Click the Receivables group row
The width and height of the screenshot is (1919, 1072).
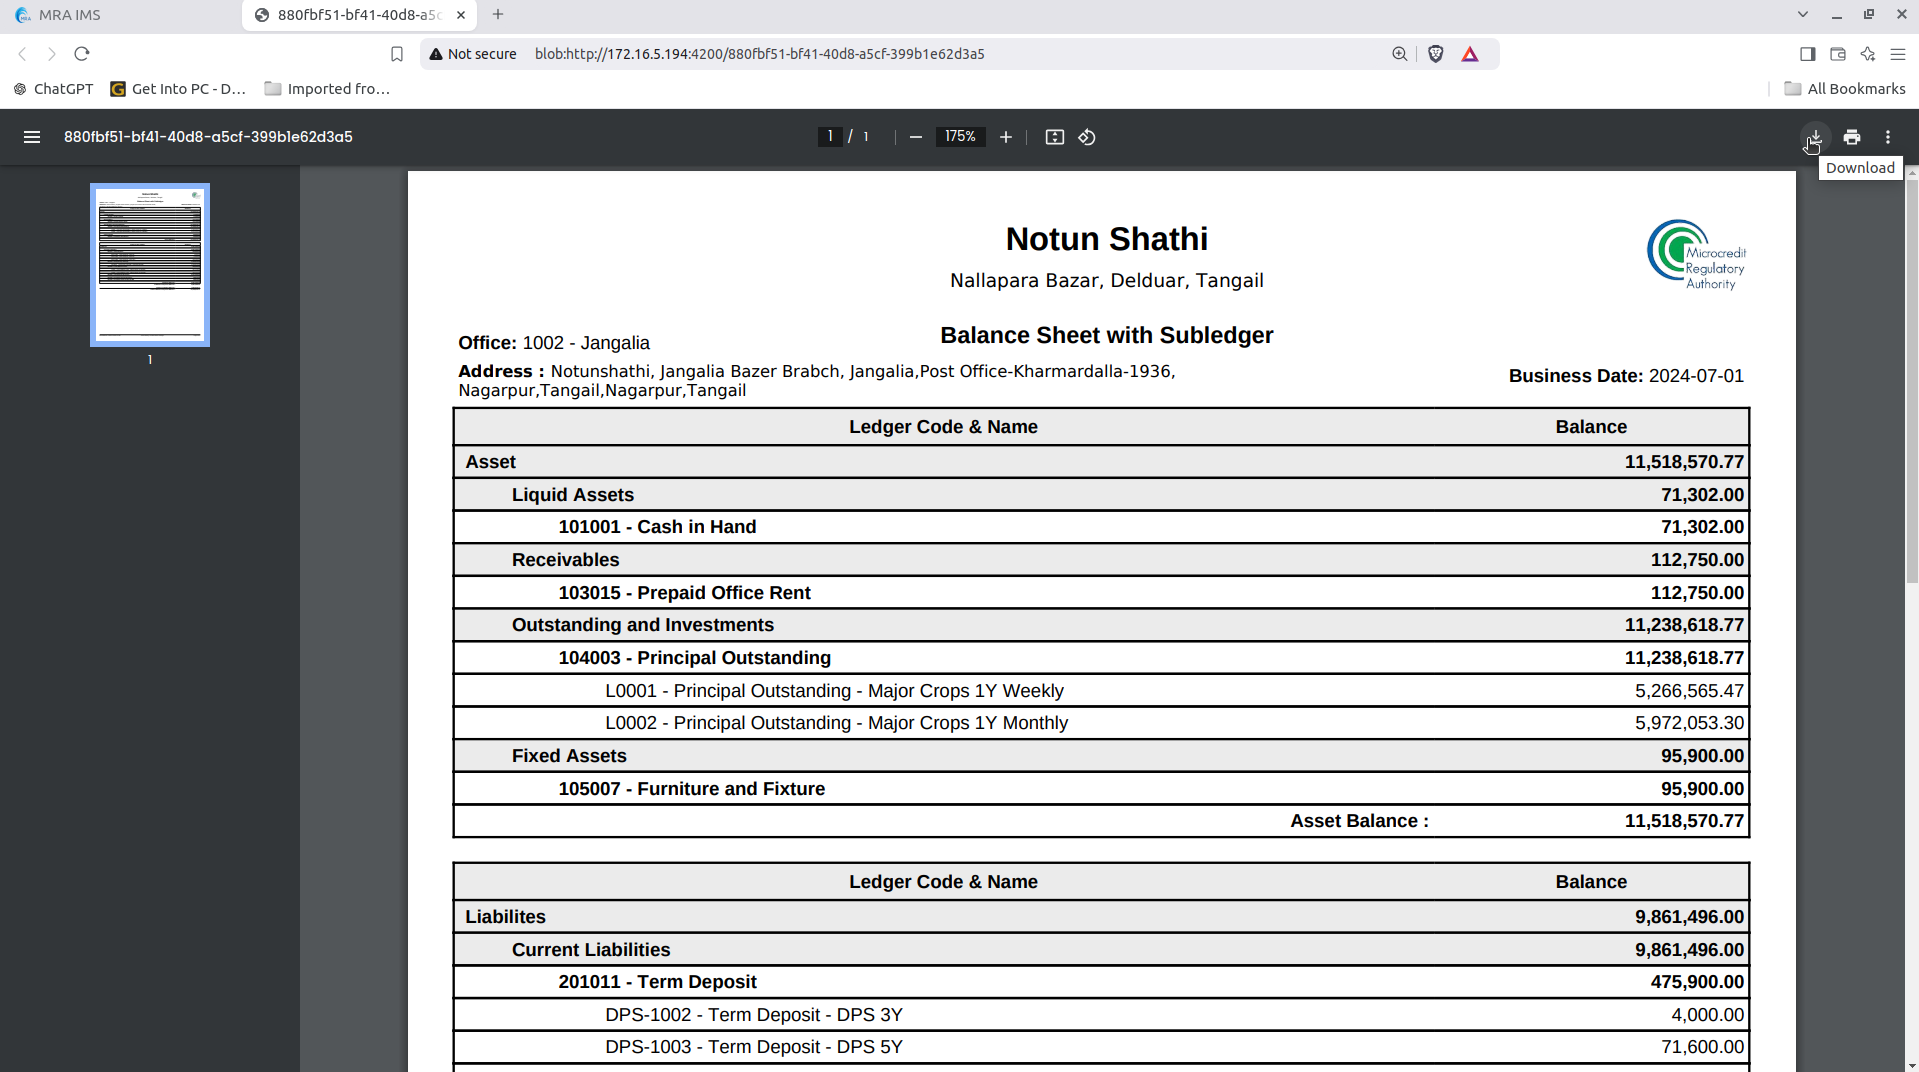click(x=1101, y=560)
